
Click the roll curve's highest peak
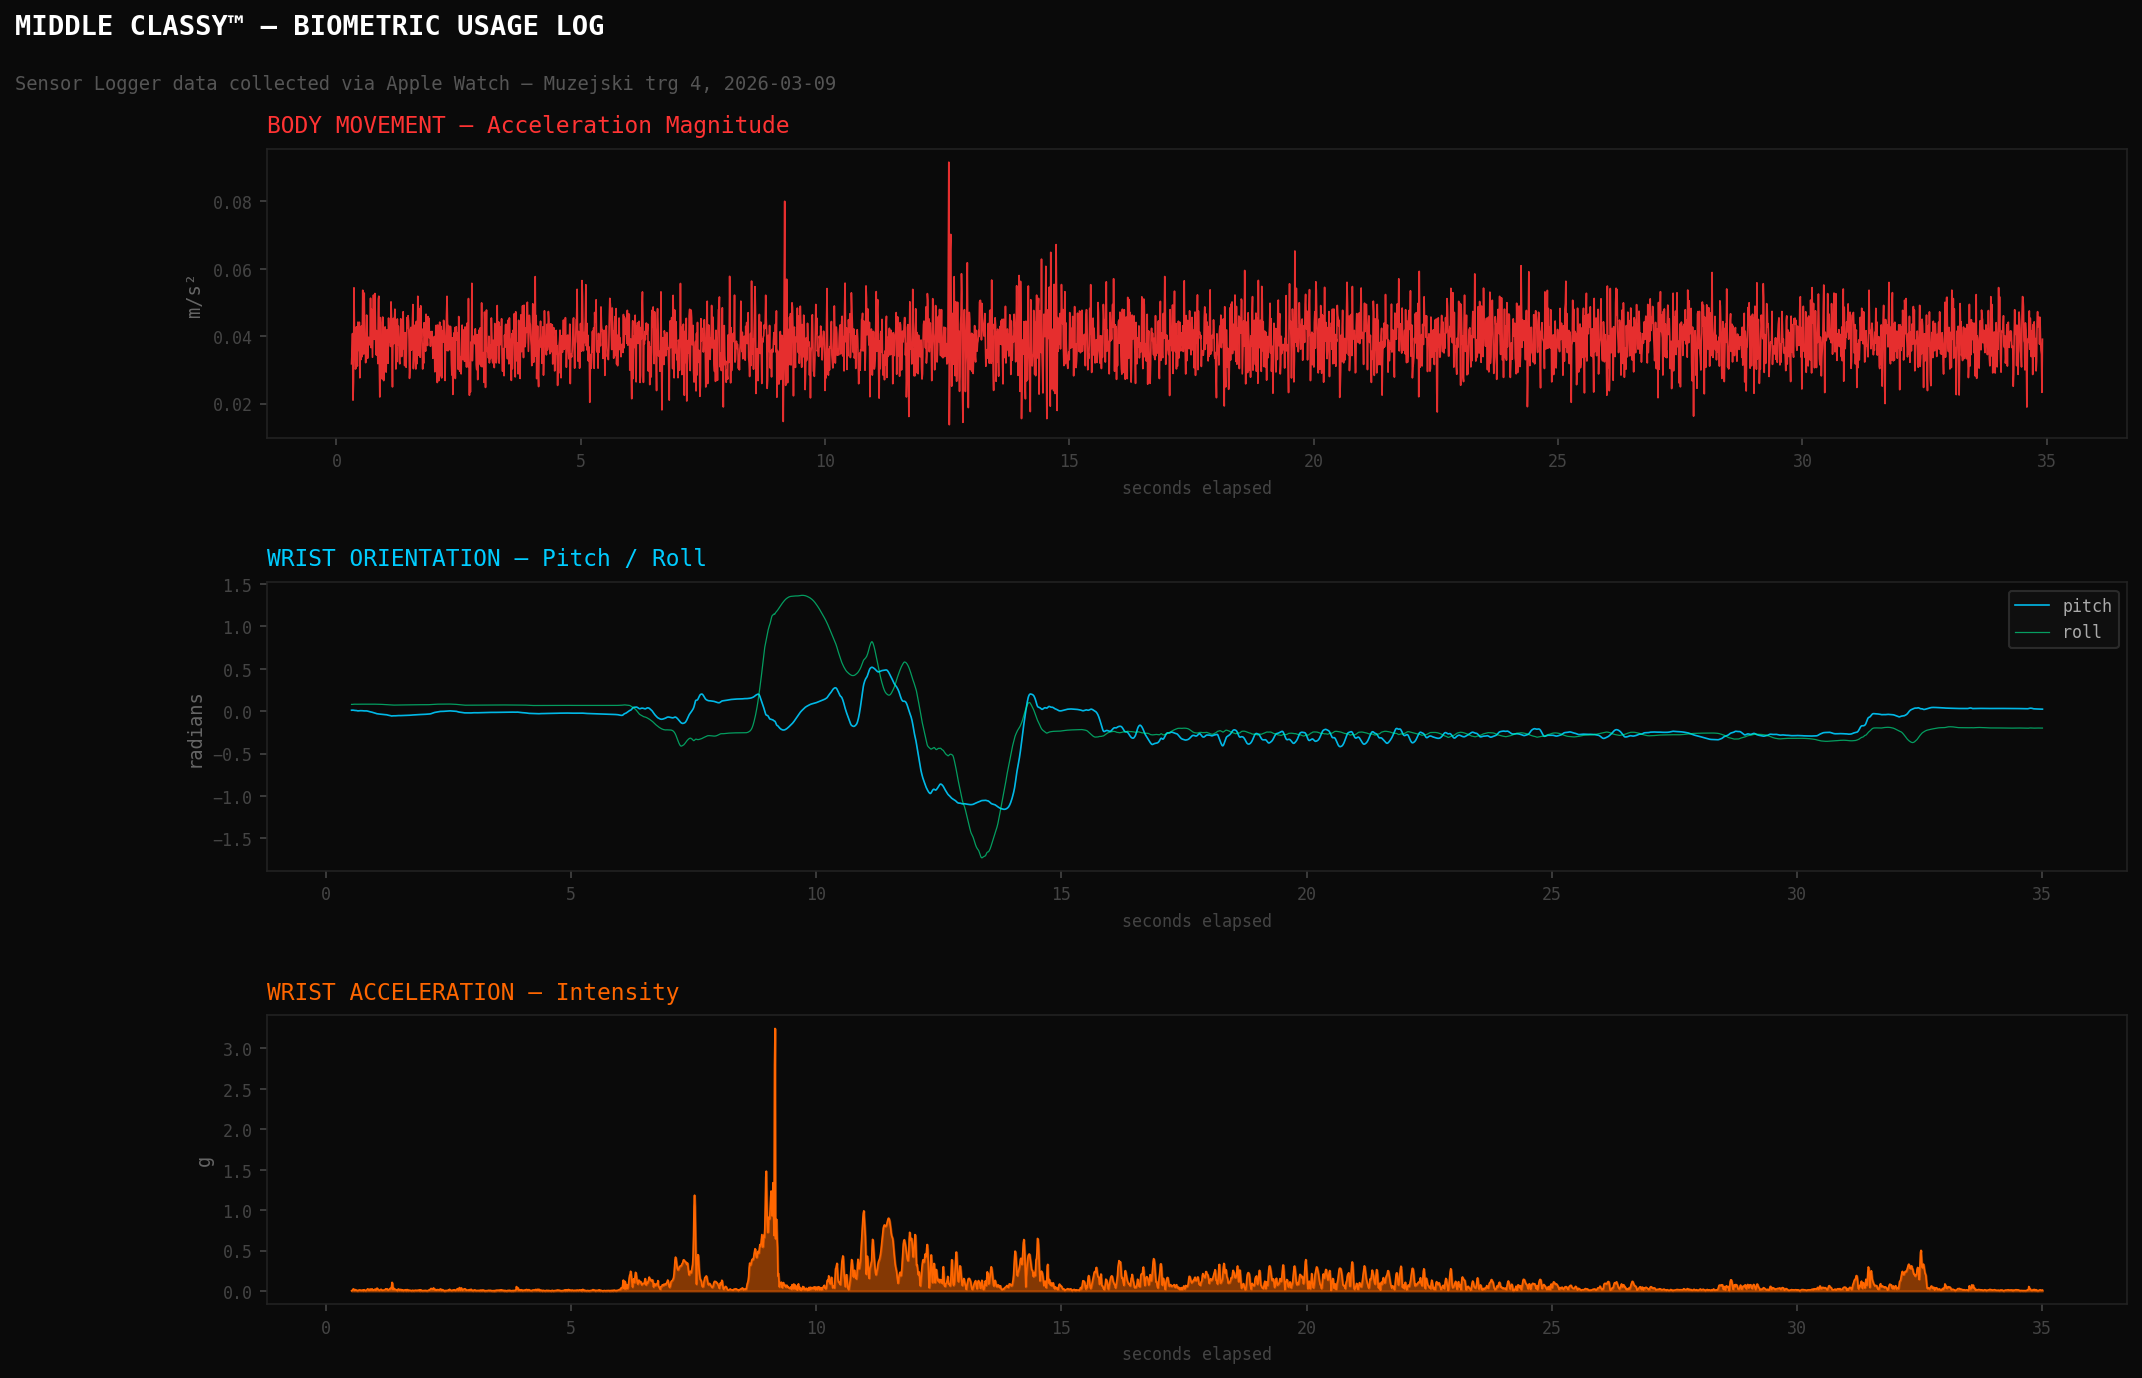[802, 596]
